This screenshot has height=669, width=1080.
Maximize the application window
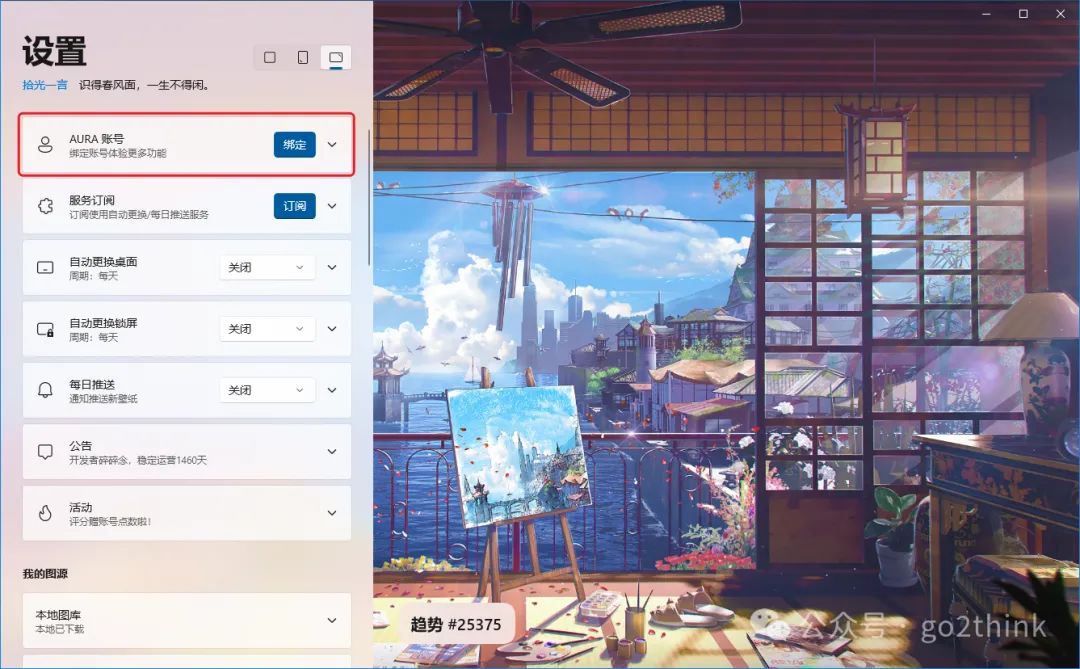pos(1024,14)
